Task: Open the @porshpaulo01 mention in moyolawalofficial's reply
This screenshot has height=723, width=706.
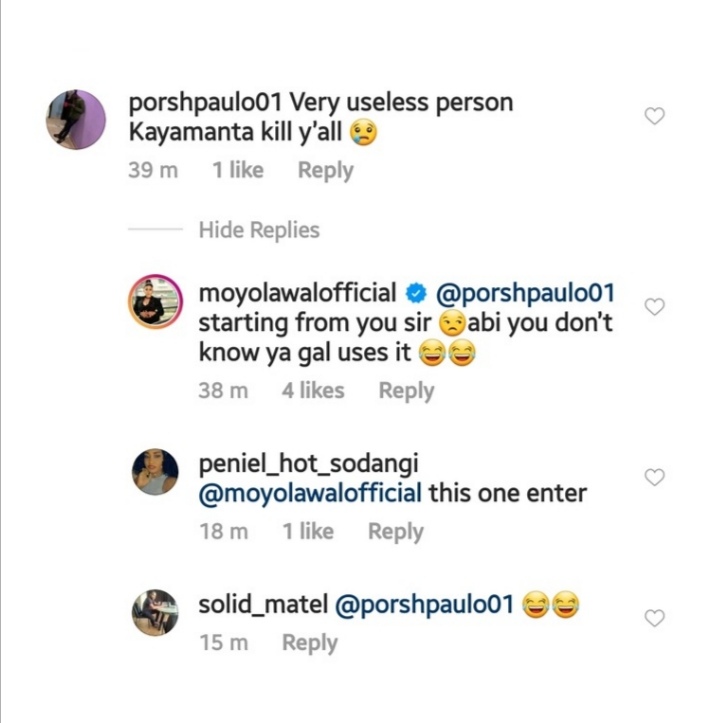Action: (526, 295)
